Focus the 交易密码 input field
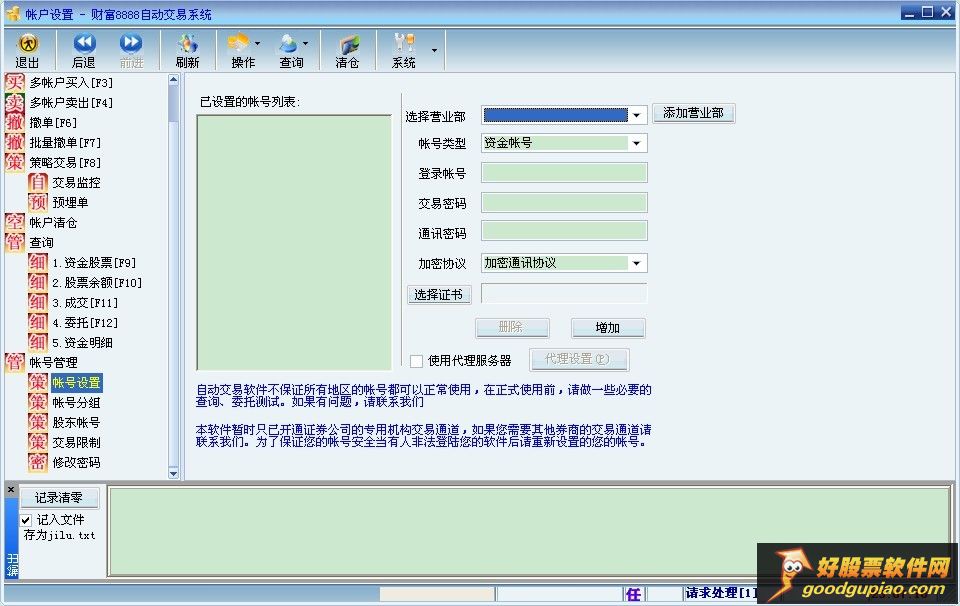The height and width of the screenshot is (606, 960). pos(564,203)
